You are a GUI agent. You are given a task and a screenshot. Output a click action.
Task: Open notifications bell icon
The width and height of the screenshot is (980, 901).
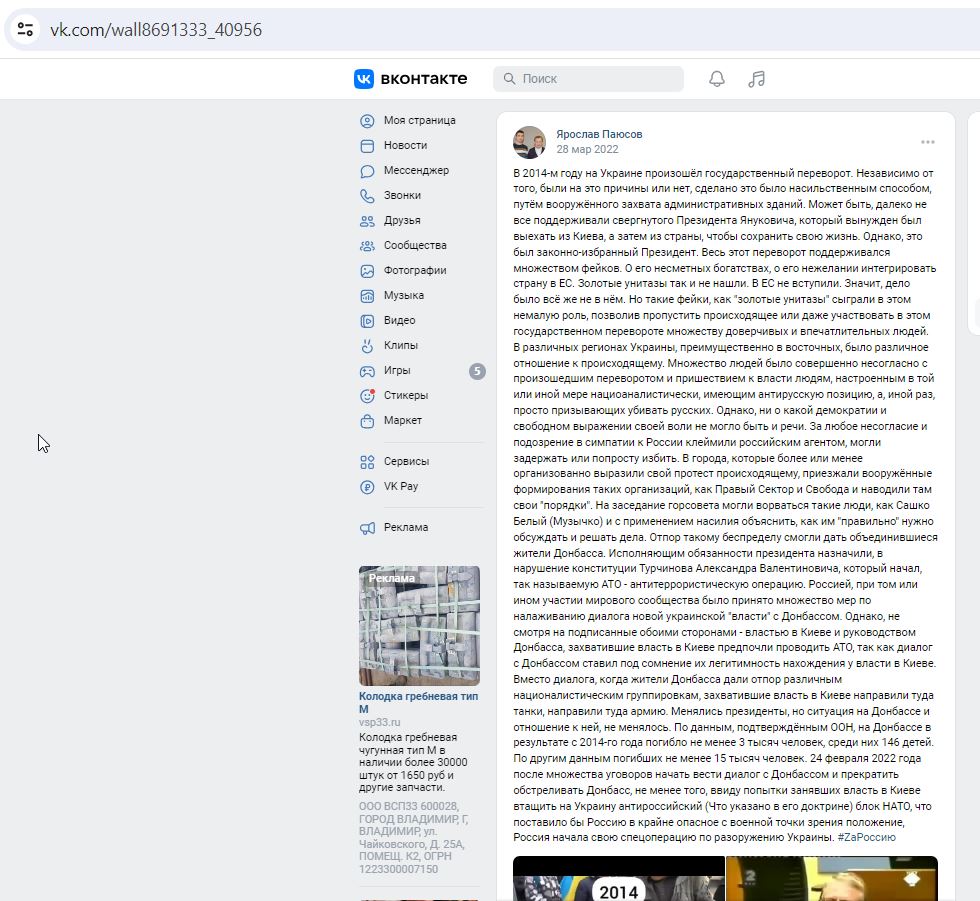(717, 79)
